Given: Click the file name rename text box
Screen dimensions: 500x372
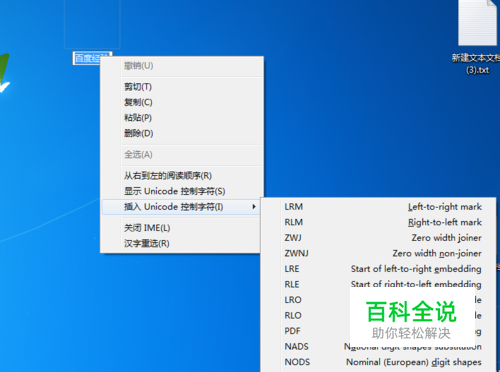Looking at the screenshot, I should pyautogui.click(x=87, y=58).
